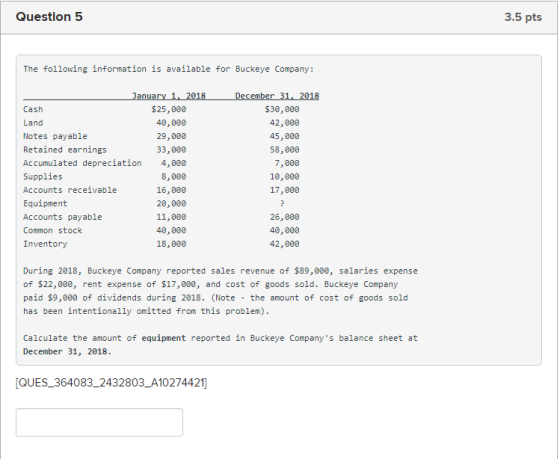Click the question mark for Equipment value
The image size is (560, 459).
[282, 203]
